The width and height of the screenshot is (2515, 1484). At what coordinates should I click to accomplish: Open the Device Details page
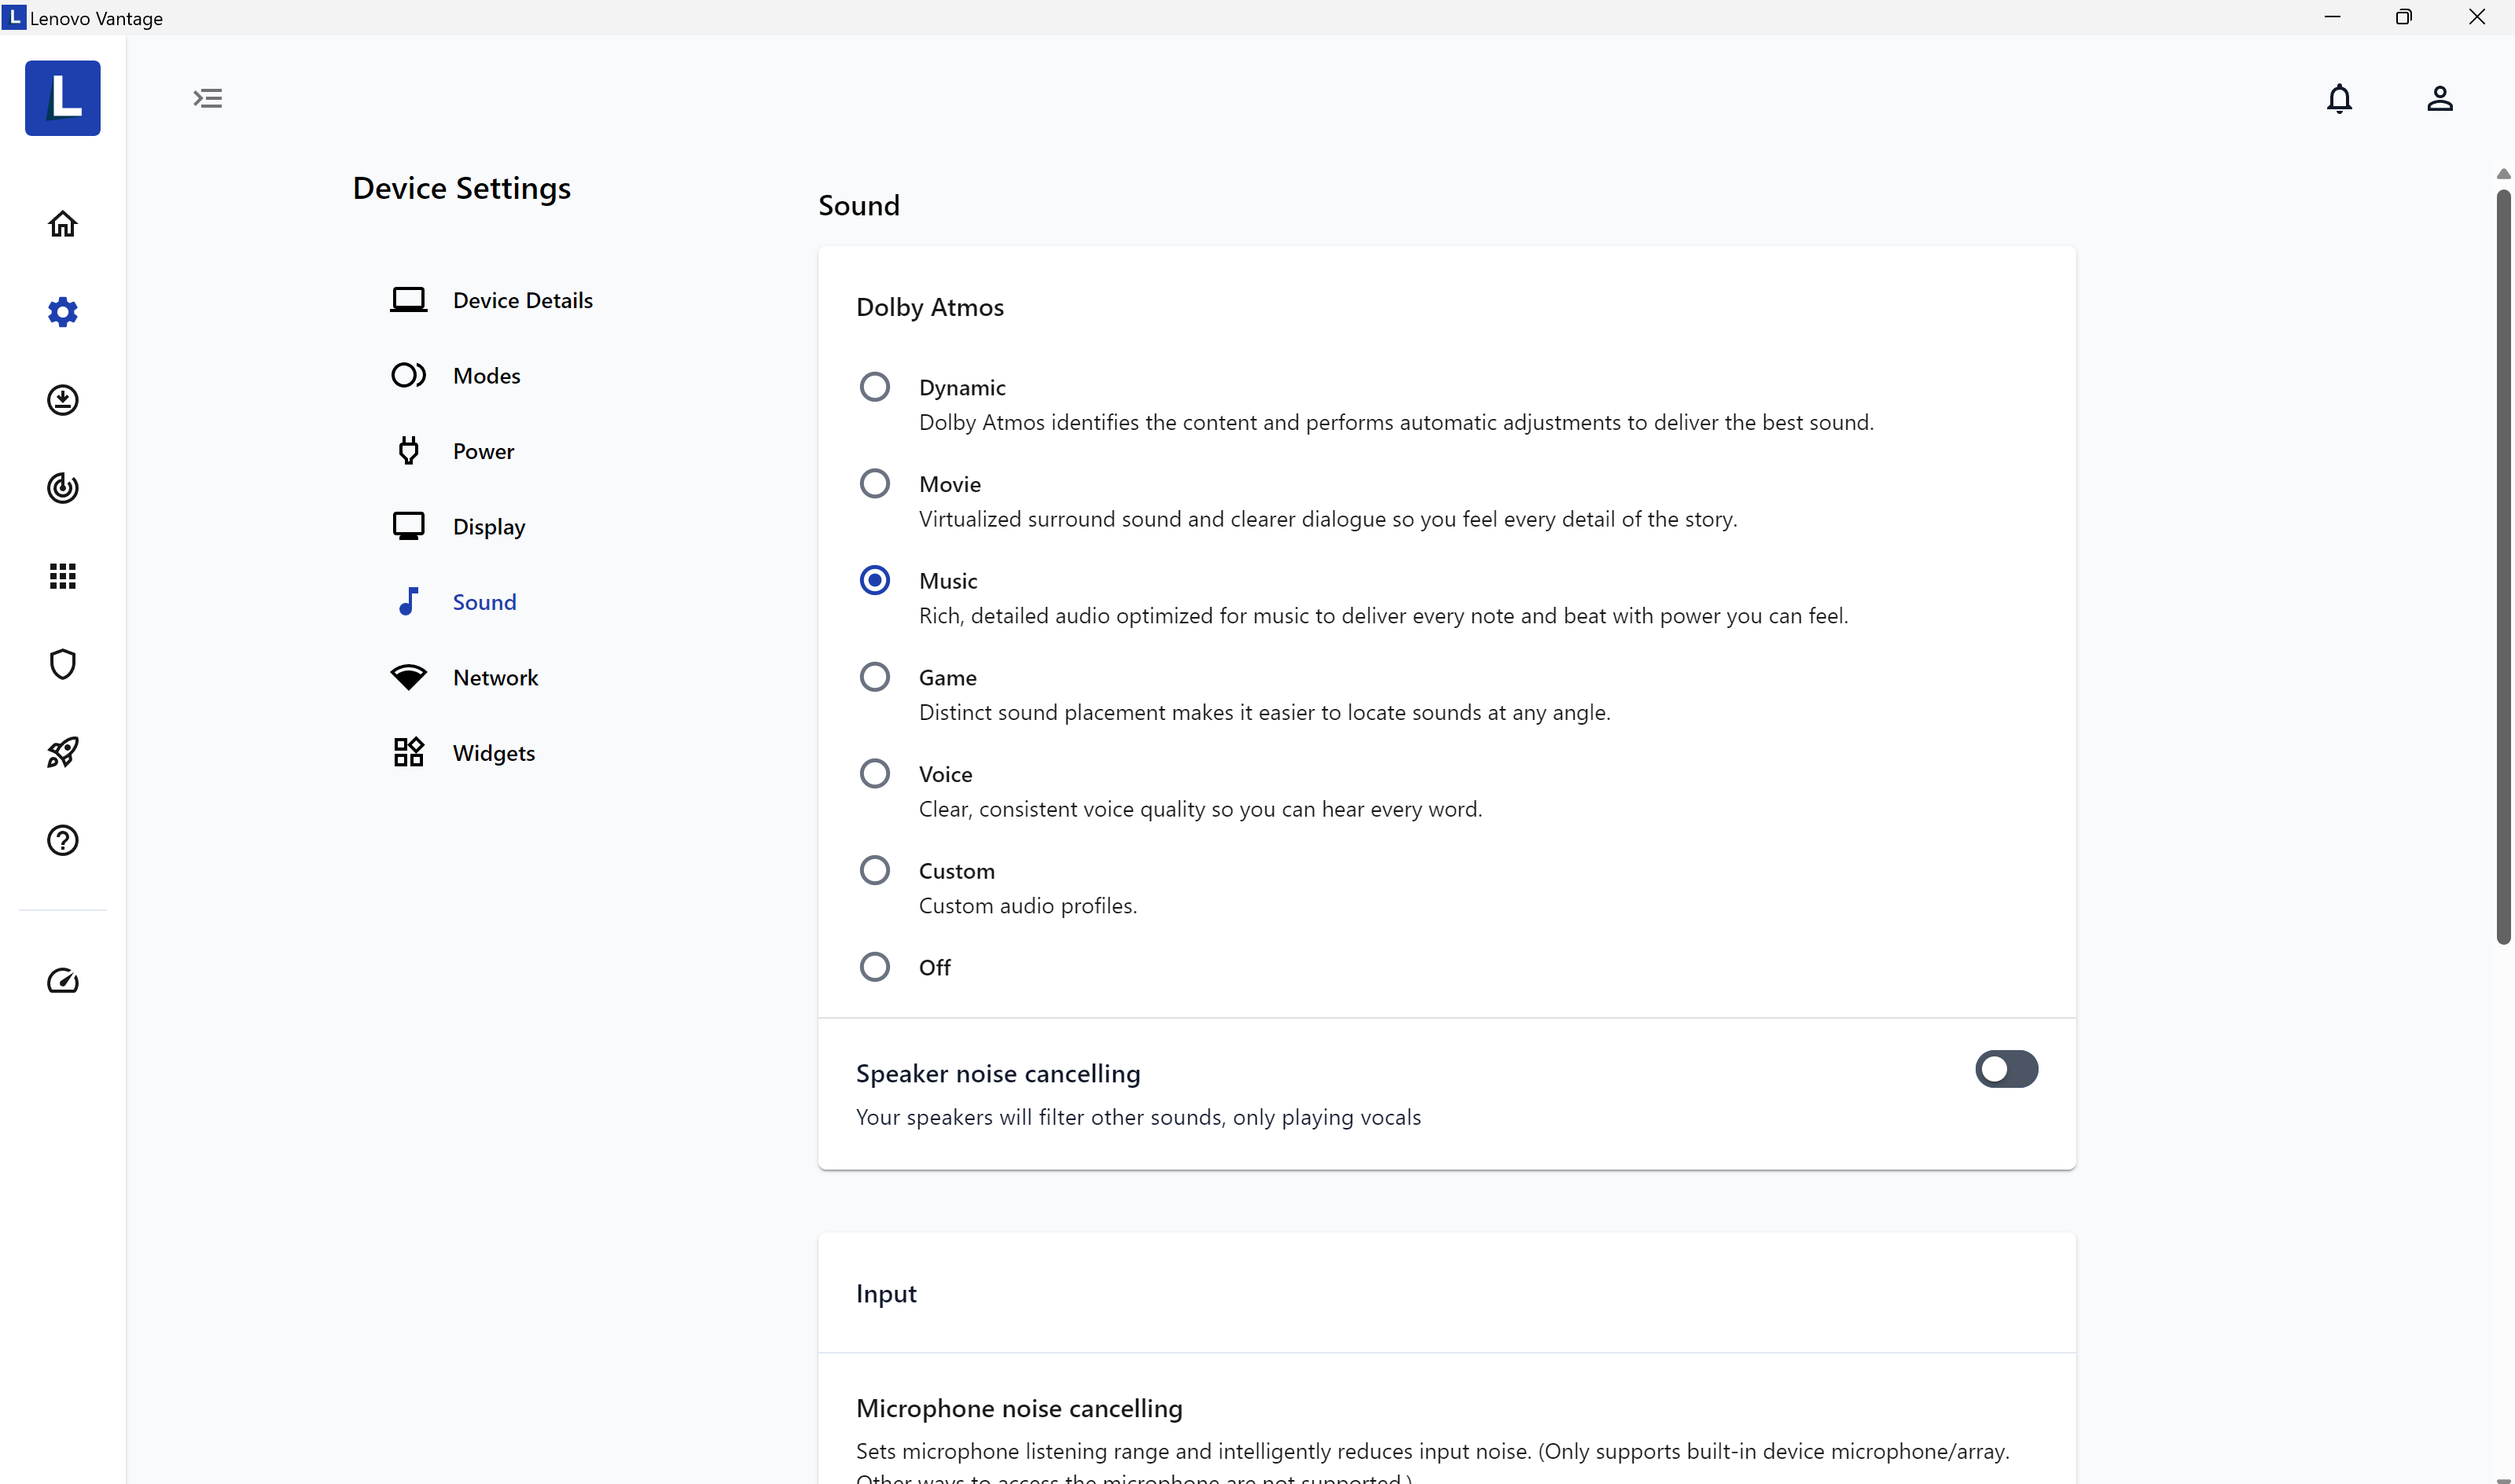tap(522, 300)
